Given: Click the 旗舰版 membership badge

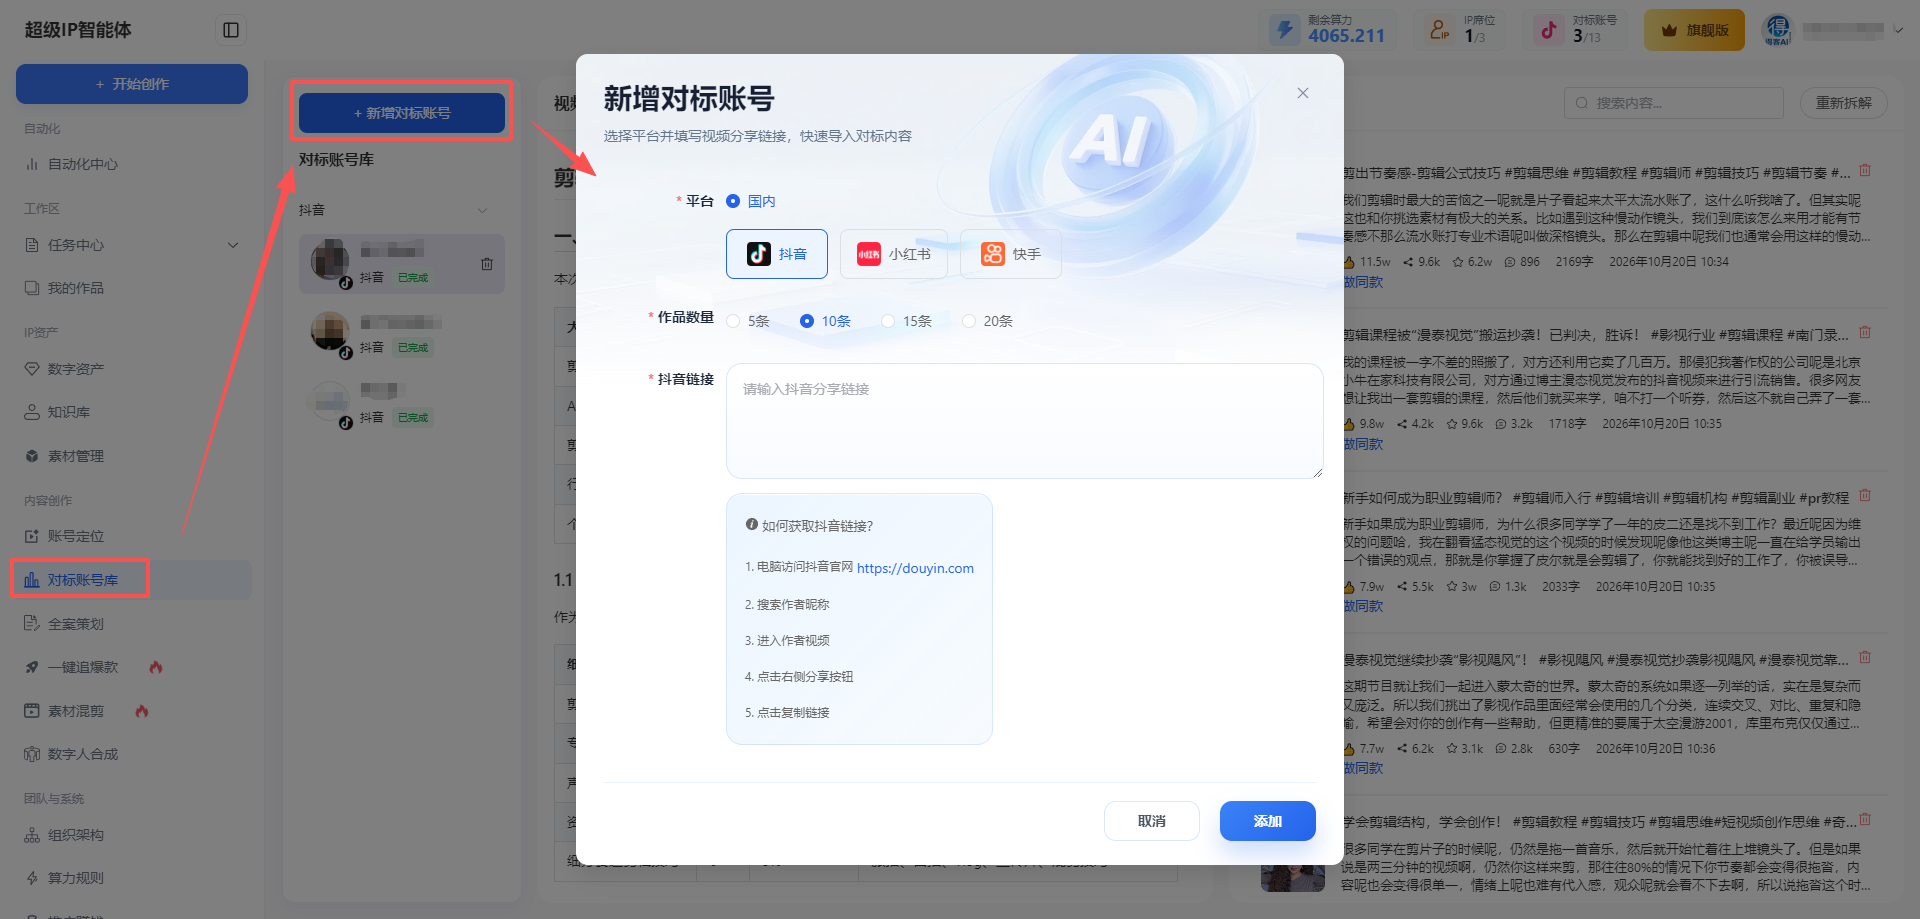Looking at the screenshot, I should tap(1694, 30).
